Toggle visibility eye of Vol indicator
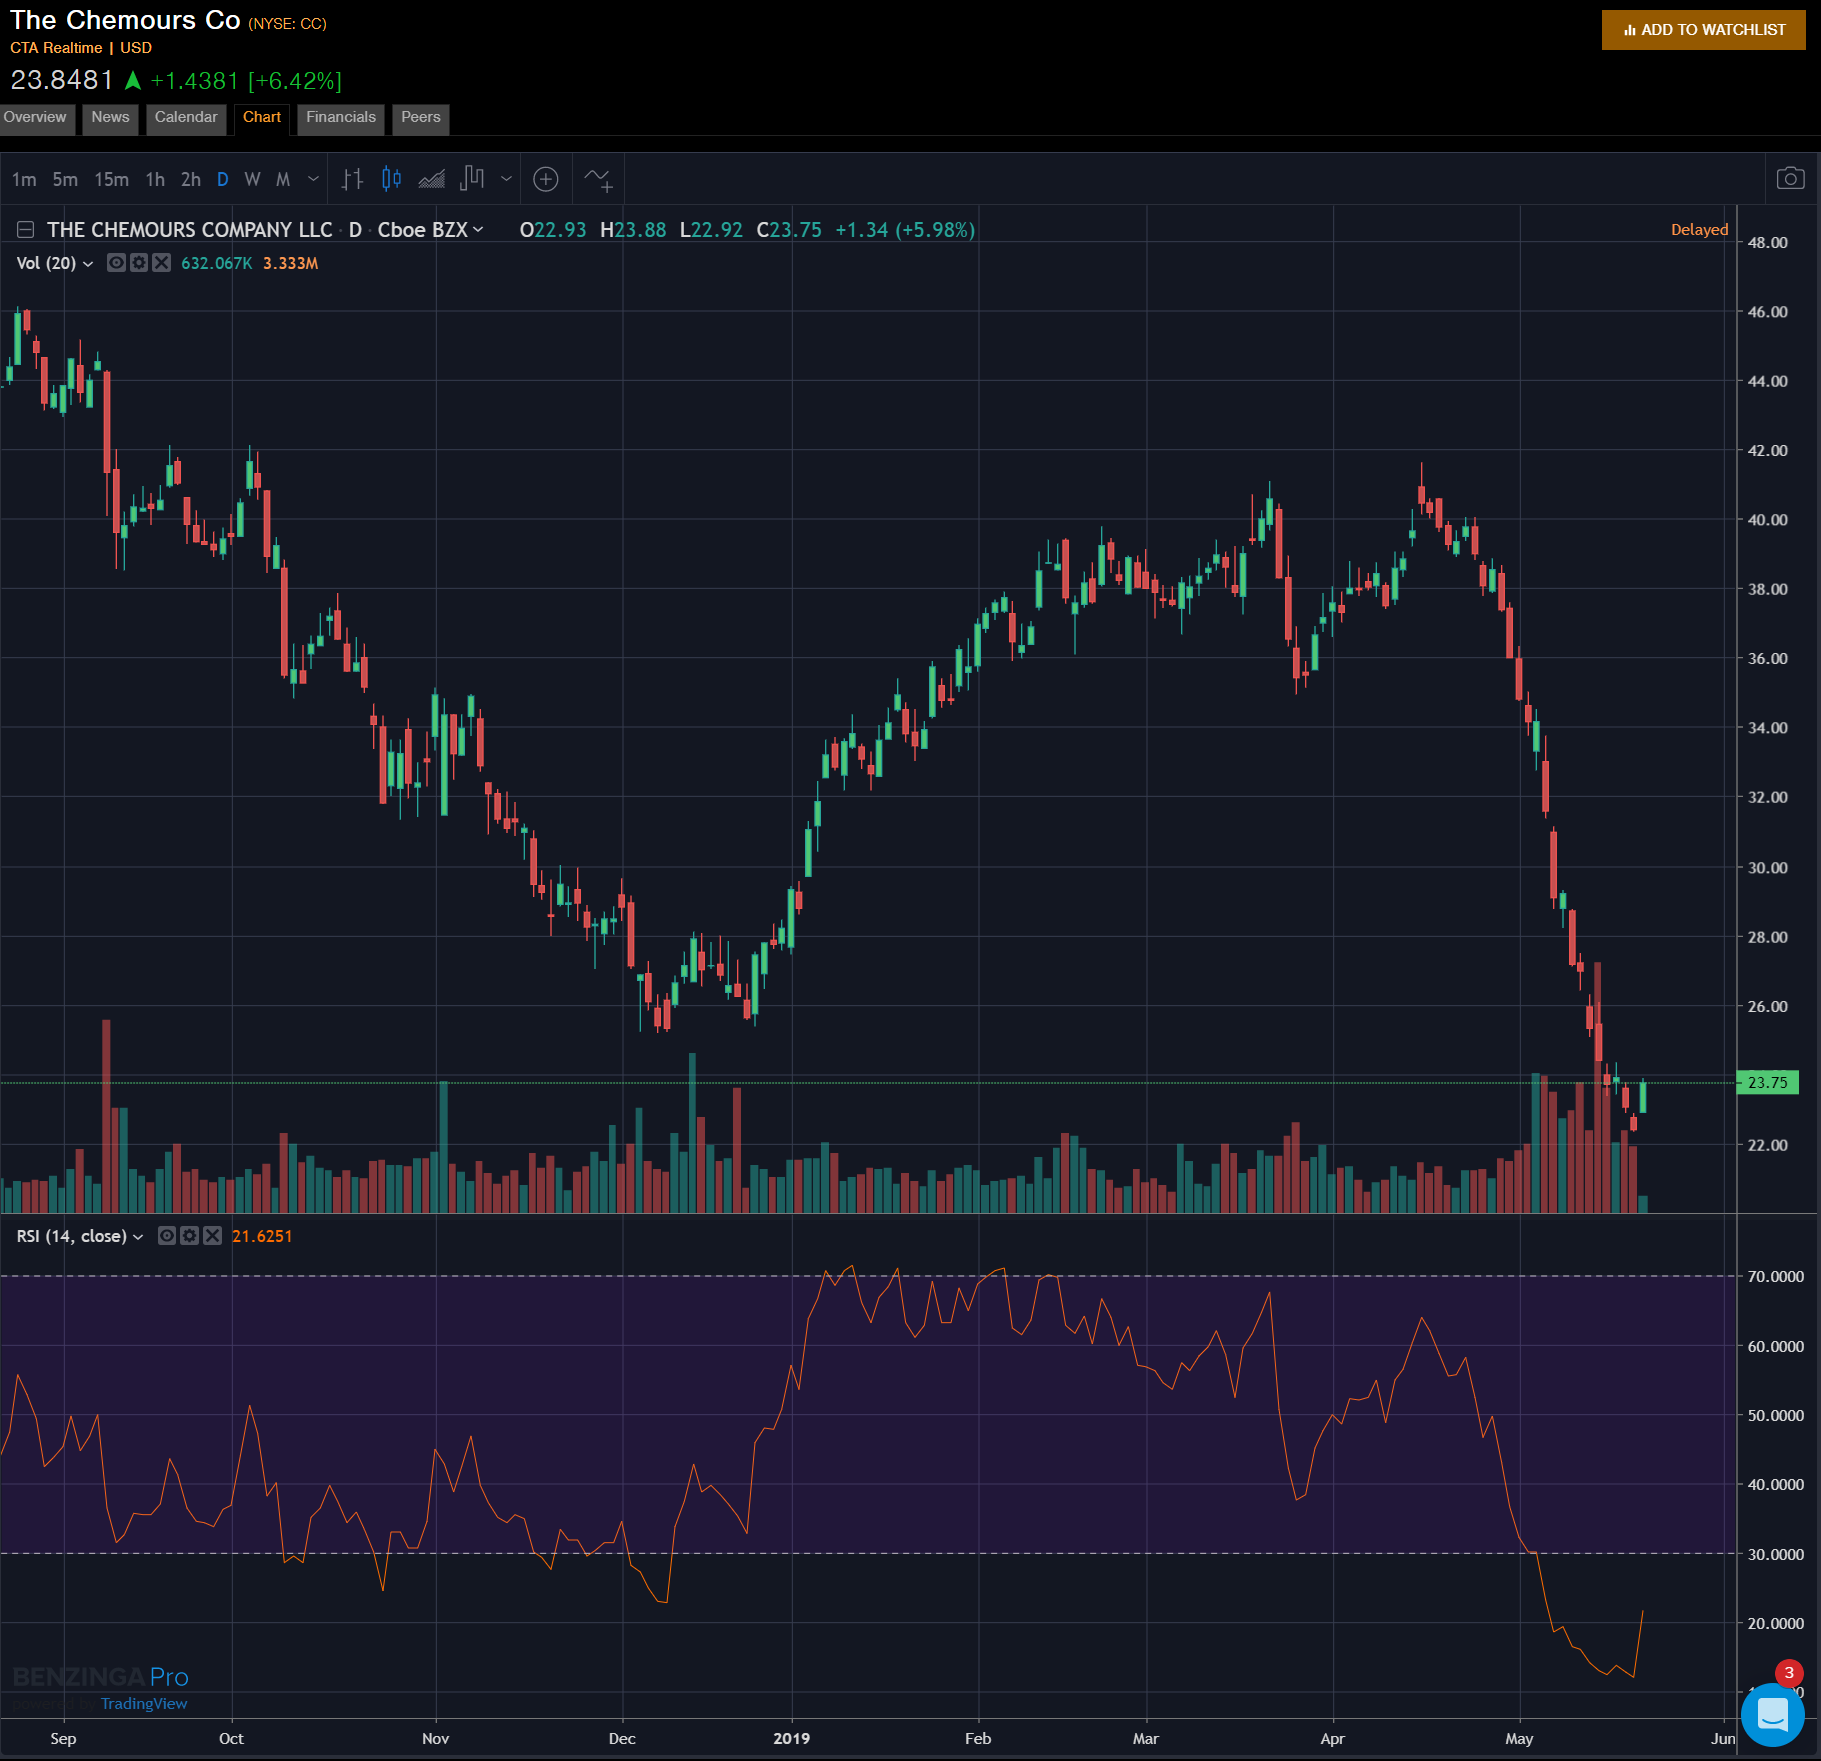1821x1761 pixels. coord(116,263)
